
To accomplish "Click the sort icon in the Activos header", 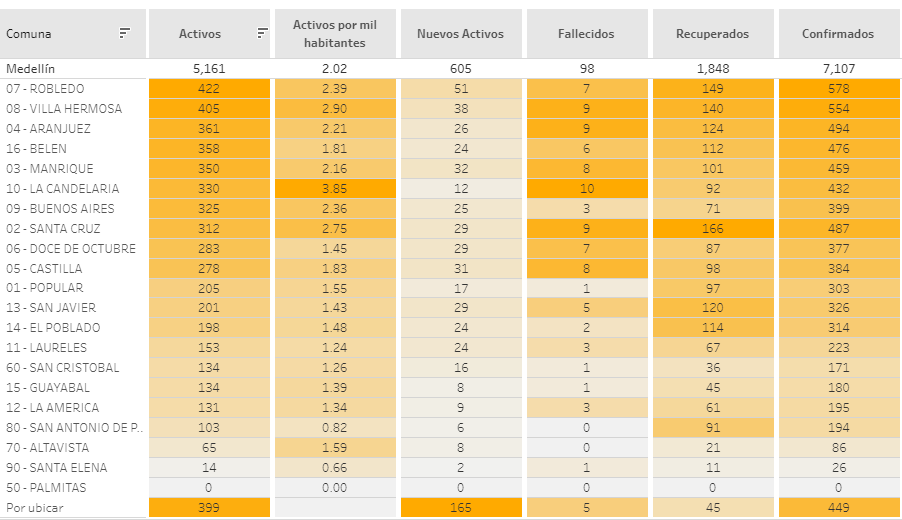I will click(x=262, y=33).
